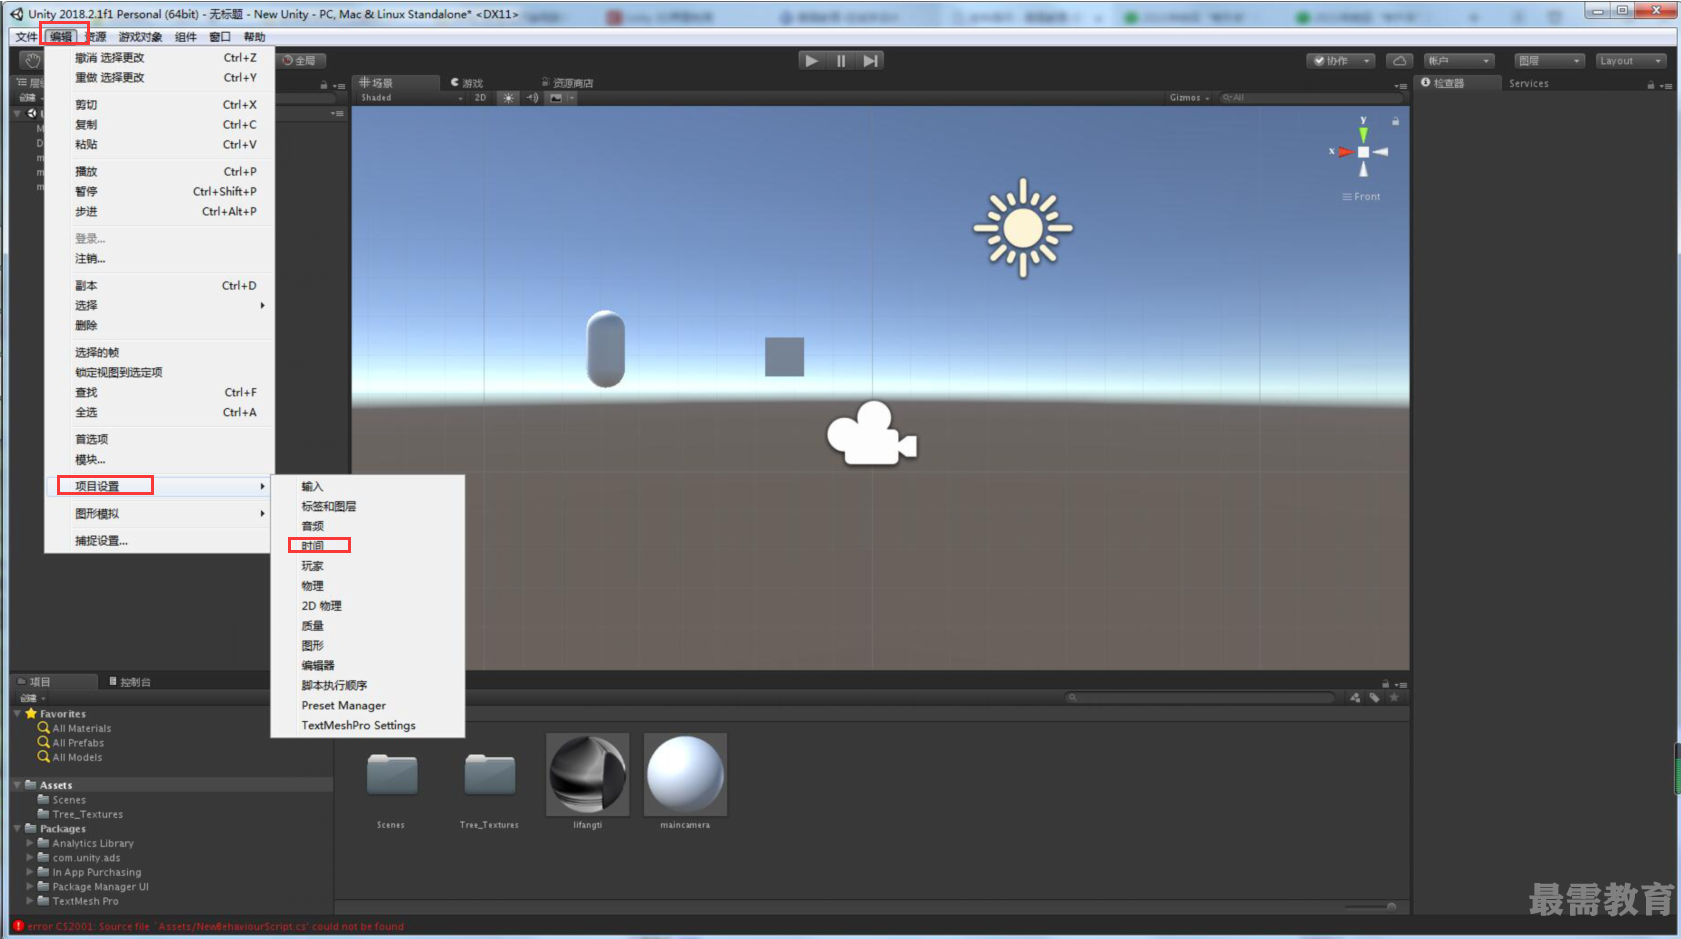Open the 协作 collaborate dropdown
The height and width of the screenshot is (939, 1681).
1341,61
